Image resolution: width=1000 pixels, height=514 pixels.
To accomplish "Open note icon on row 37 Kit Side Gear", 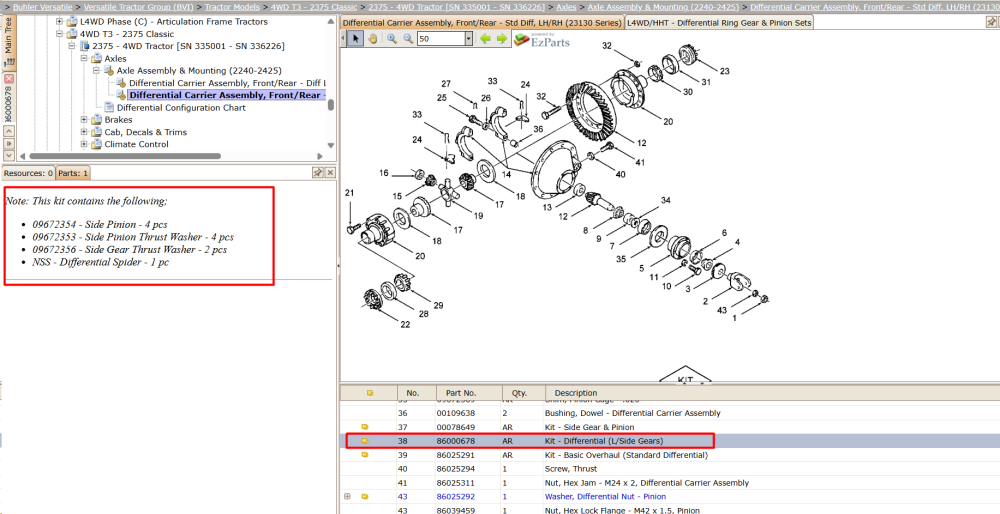I will tap(365, 427).
